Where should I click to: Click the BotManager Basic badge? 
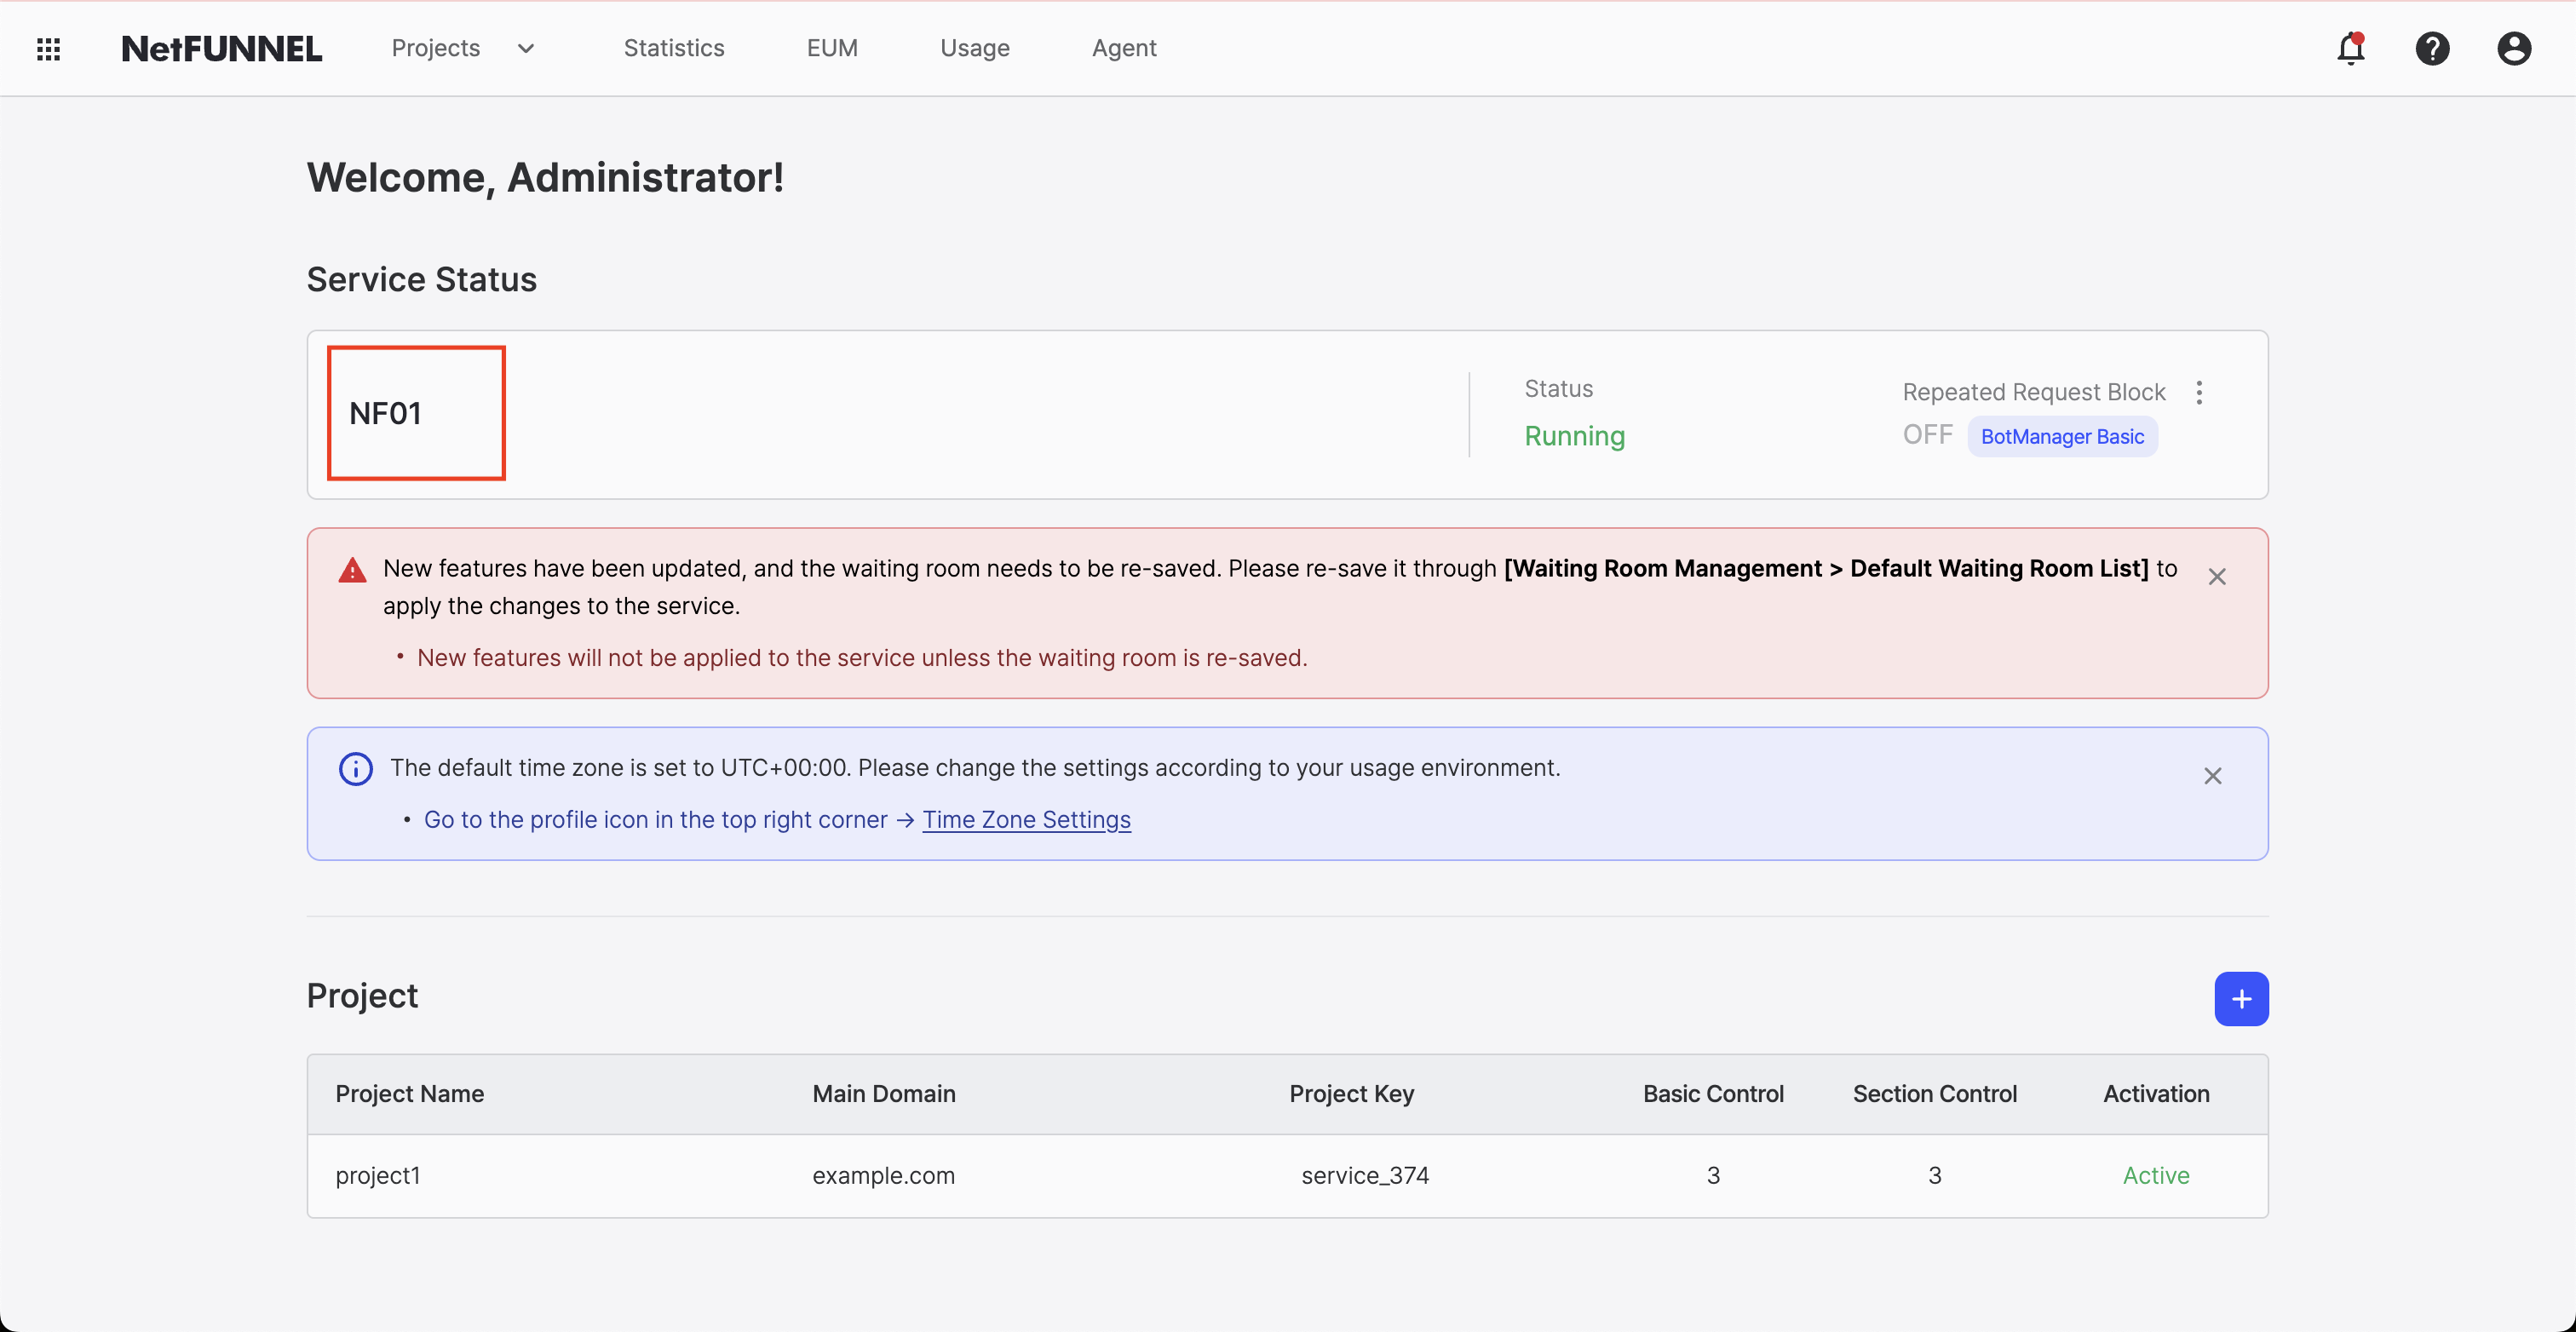click(2062, 437)
